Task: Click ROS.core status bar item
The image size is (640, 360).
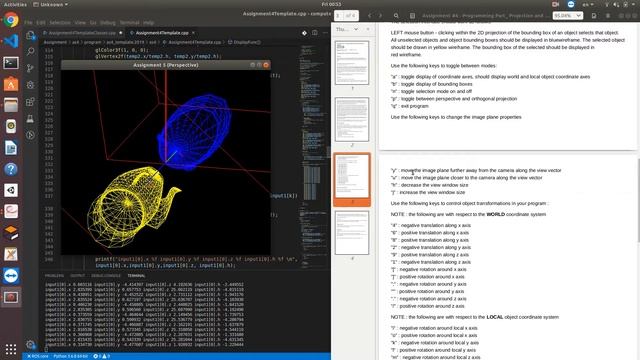Action: tap(38, 356)
